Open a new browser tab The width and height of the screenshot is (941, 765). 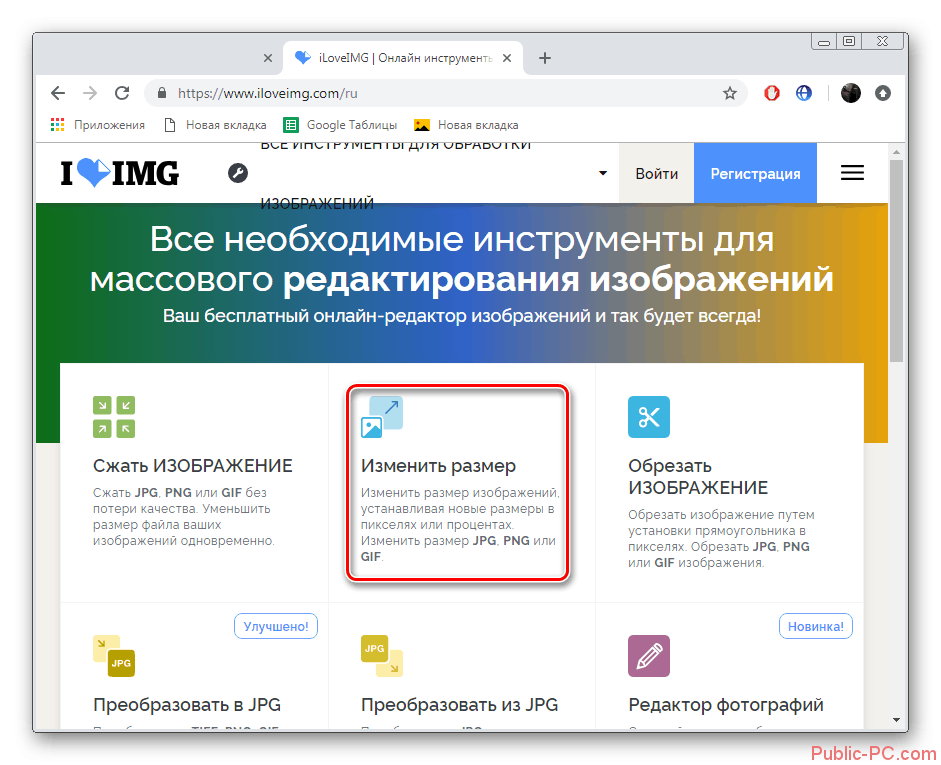click(545, 58)
